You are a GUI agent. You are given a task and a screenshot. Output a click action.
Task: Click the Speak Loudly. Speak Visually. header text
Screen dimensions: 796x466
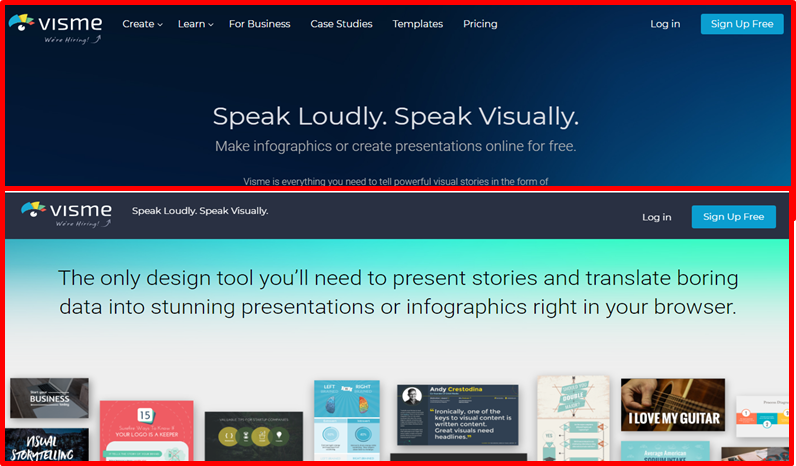click(200, 211)
